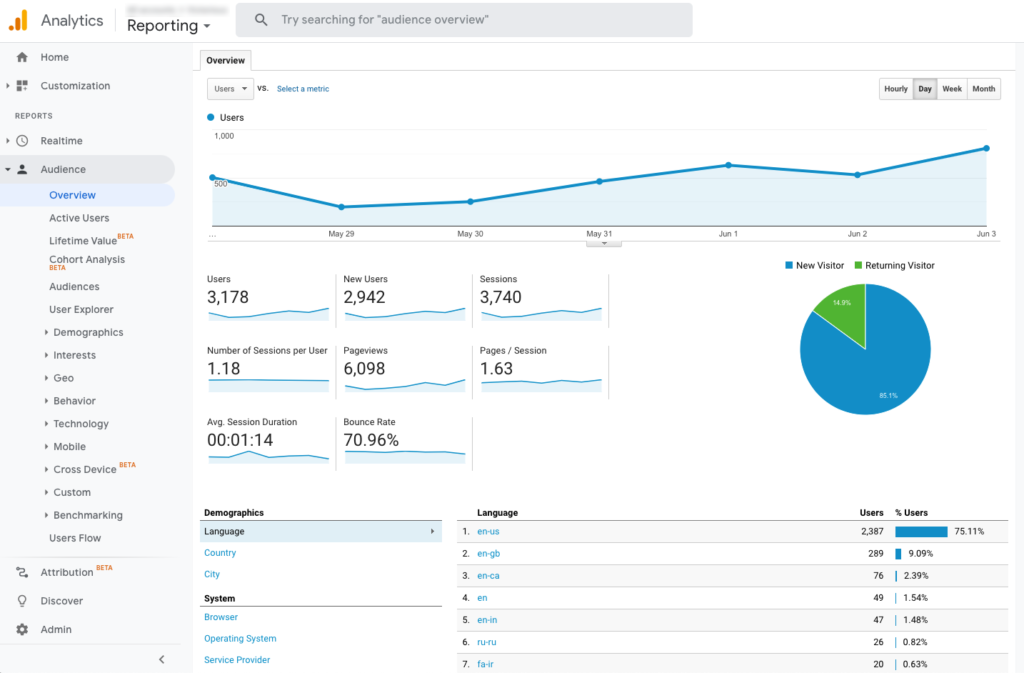Open Customization dashboard icon
The width and height of the screenshot is (1024, 673).
click(22, 86)
